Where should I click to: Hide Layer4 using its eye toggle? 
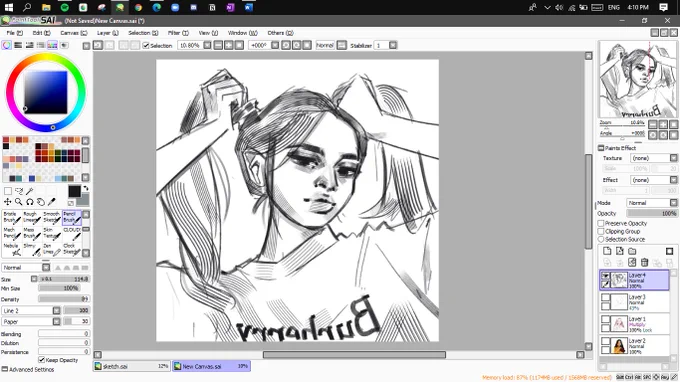pyautogui.click(x=605, y=276)
